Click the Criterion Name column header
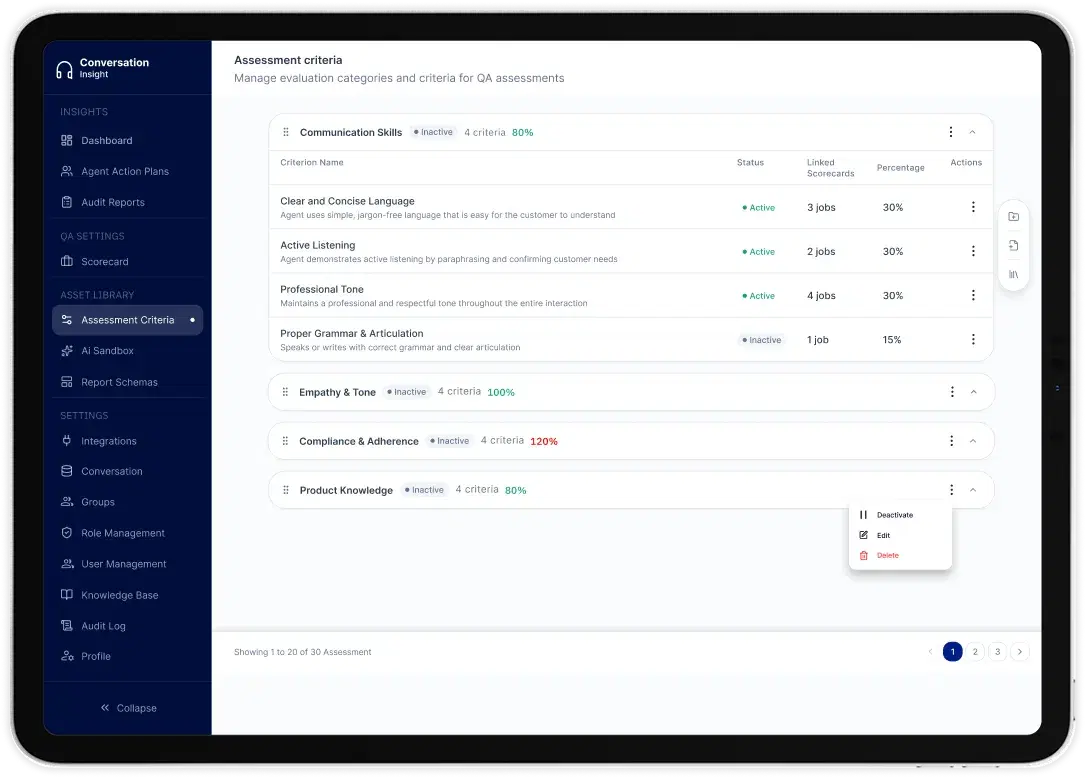 [312, 163]
